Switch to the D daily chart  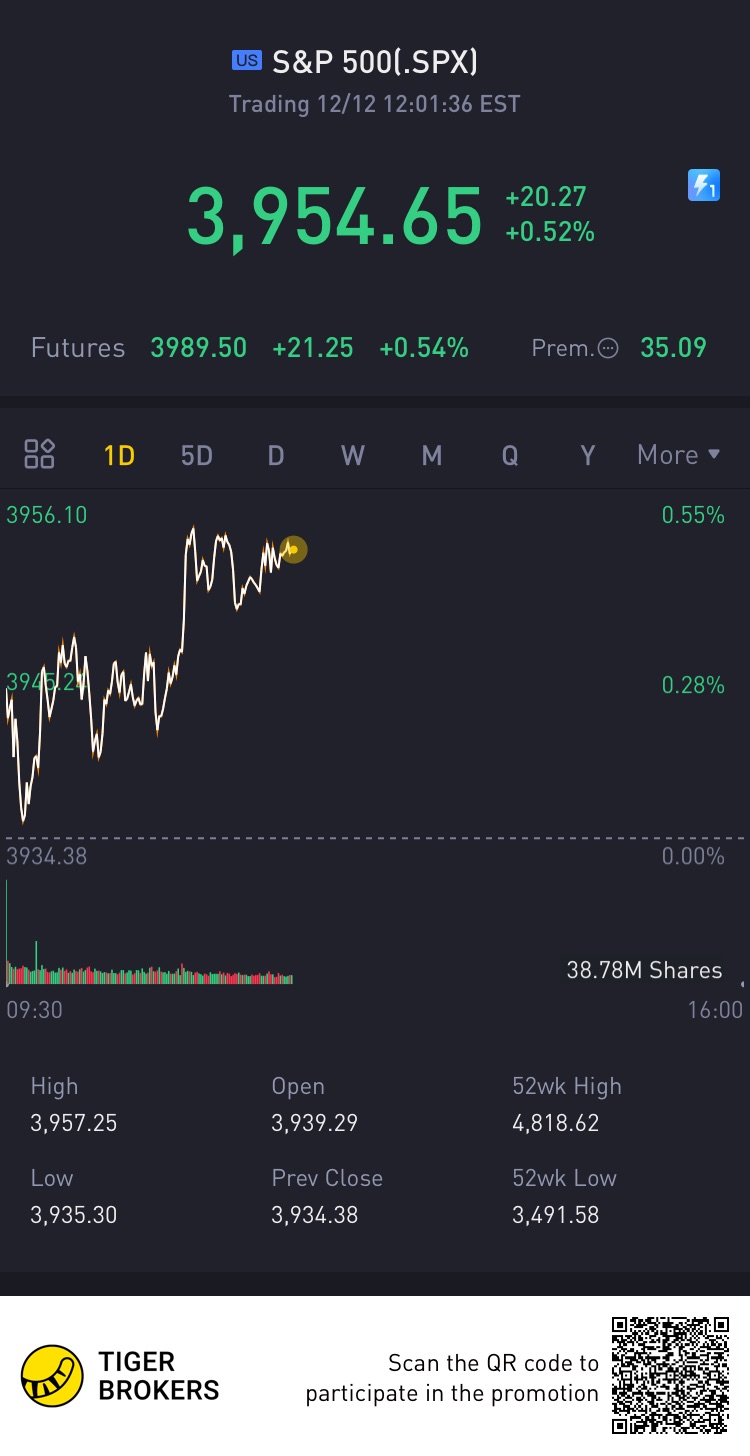pyautogui.click(x=276, y=456)
